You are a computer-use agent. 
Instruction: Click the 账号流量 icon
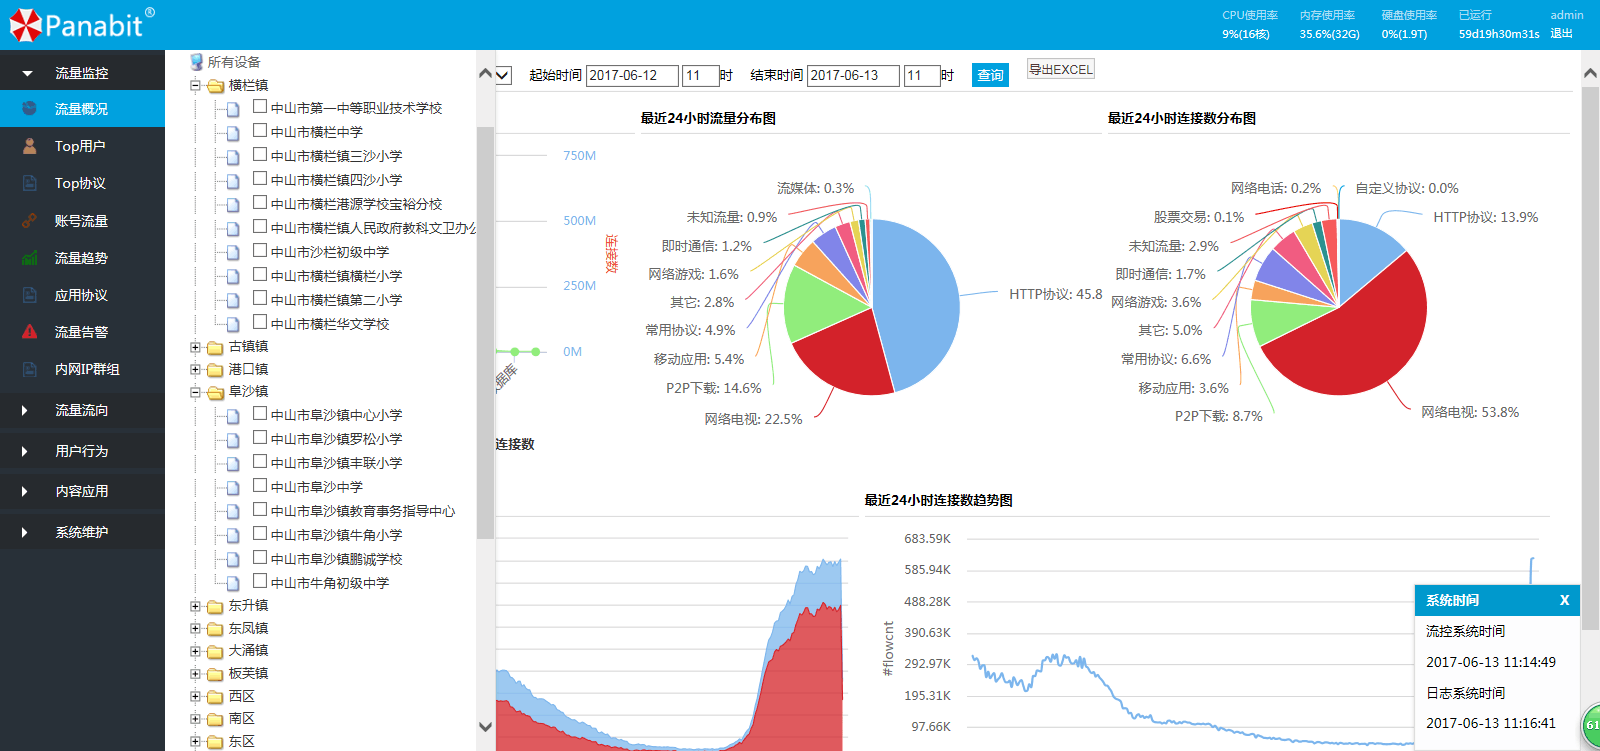tap(29, 221)
